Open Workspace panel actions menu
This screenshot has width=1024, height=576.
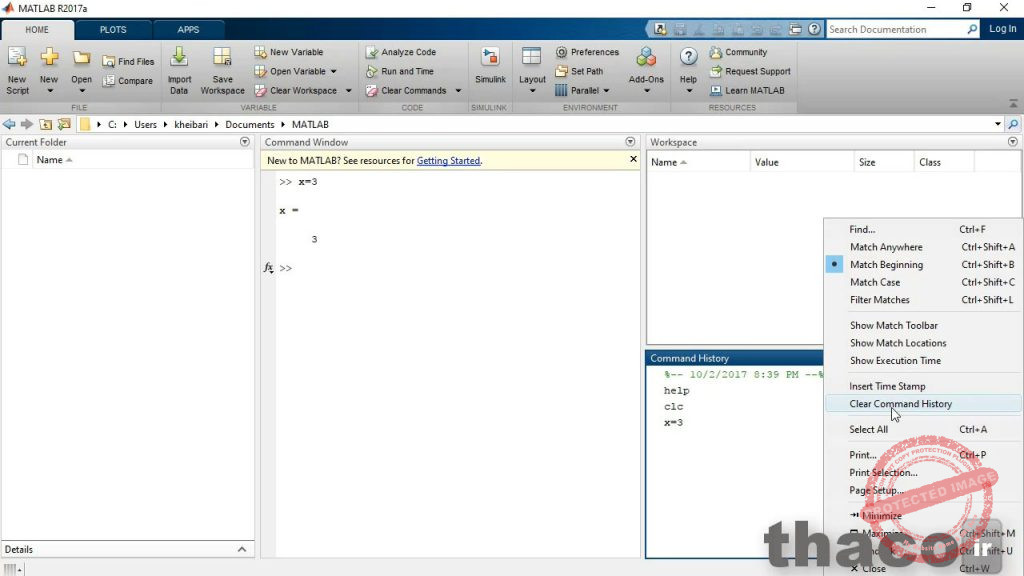1013,142
